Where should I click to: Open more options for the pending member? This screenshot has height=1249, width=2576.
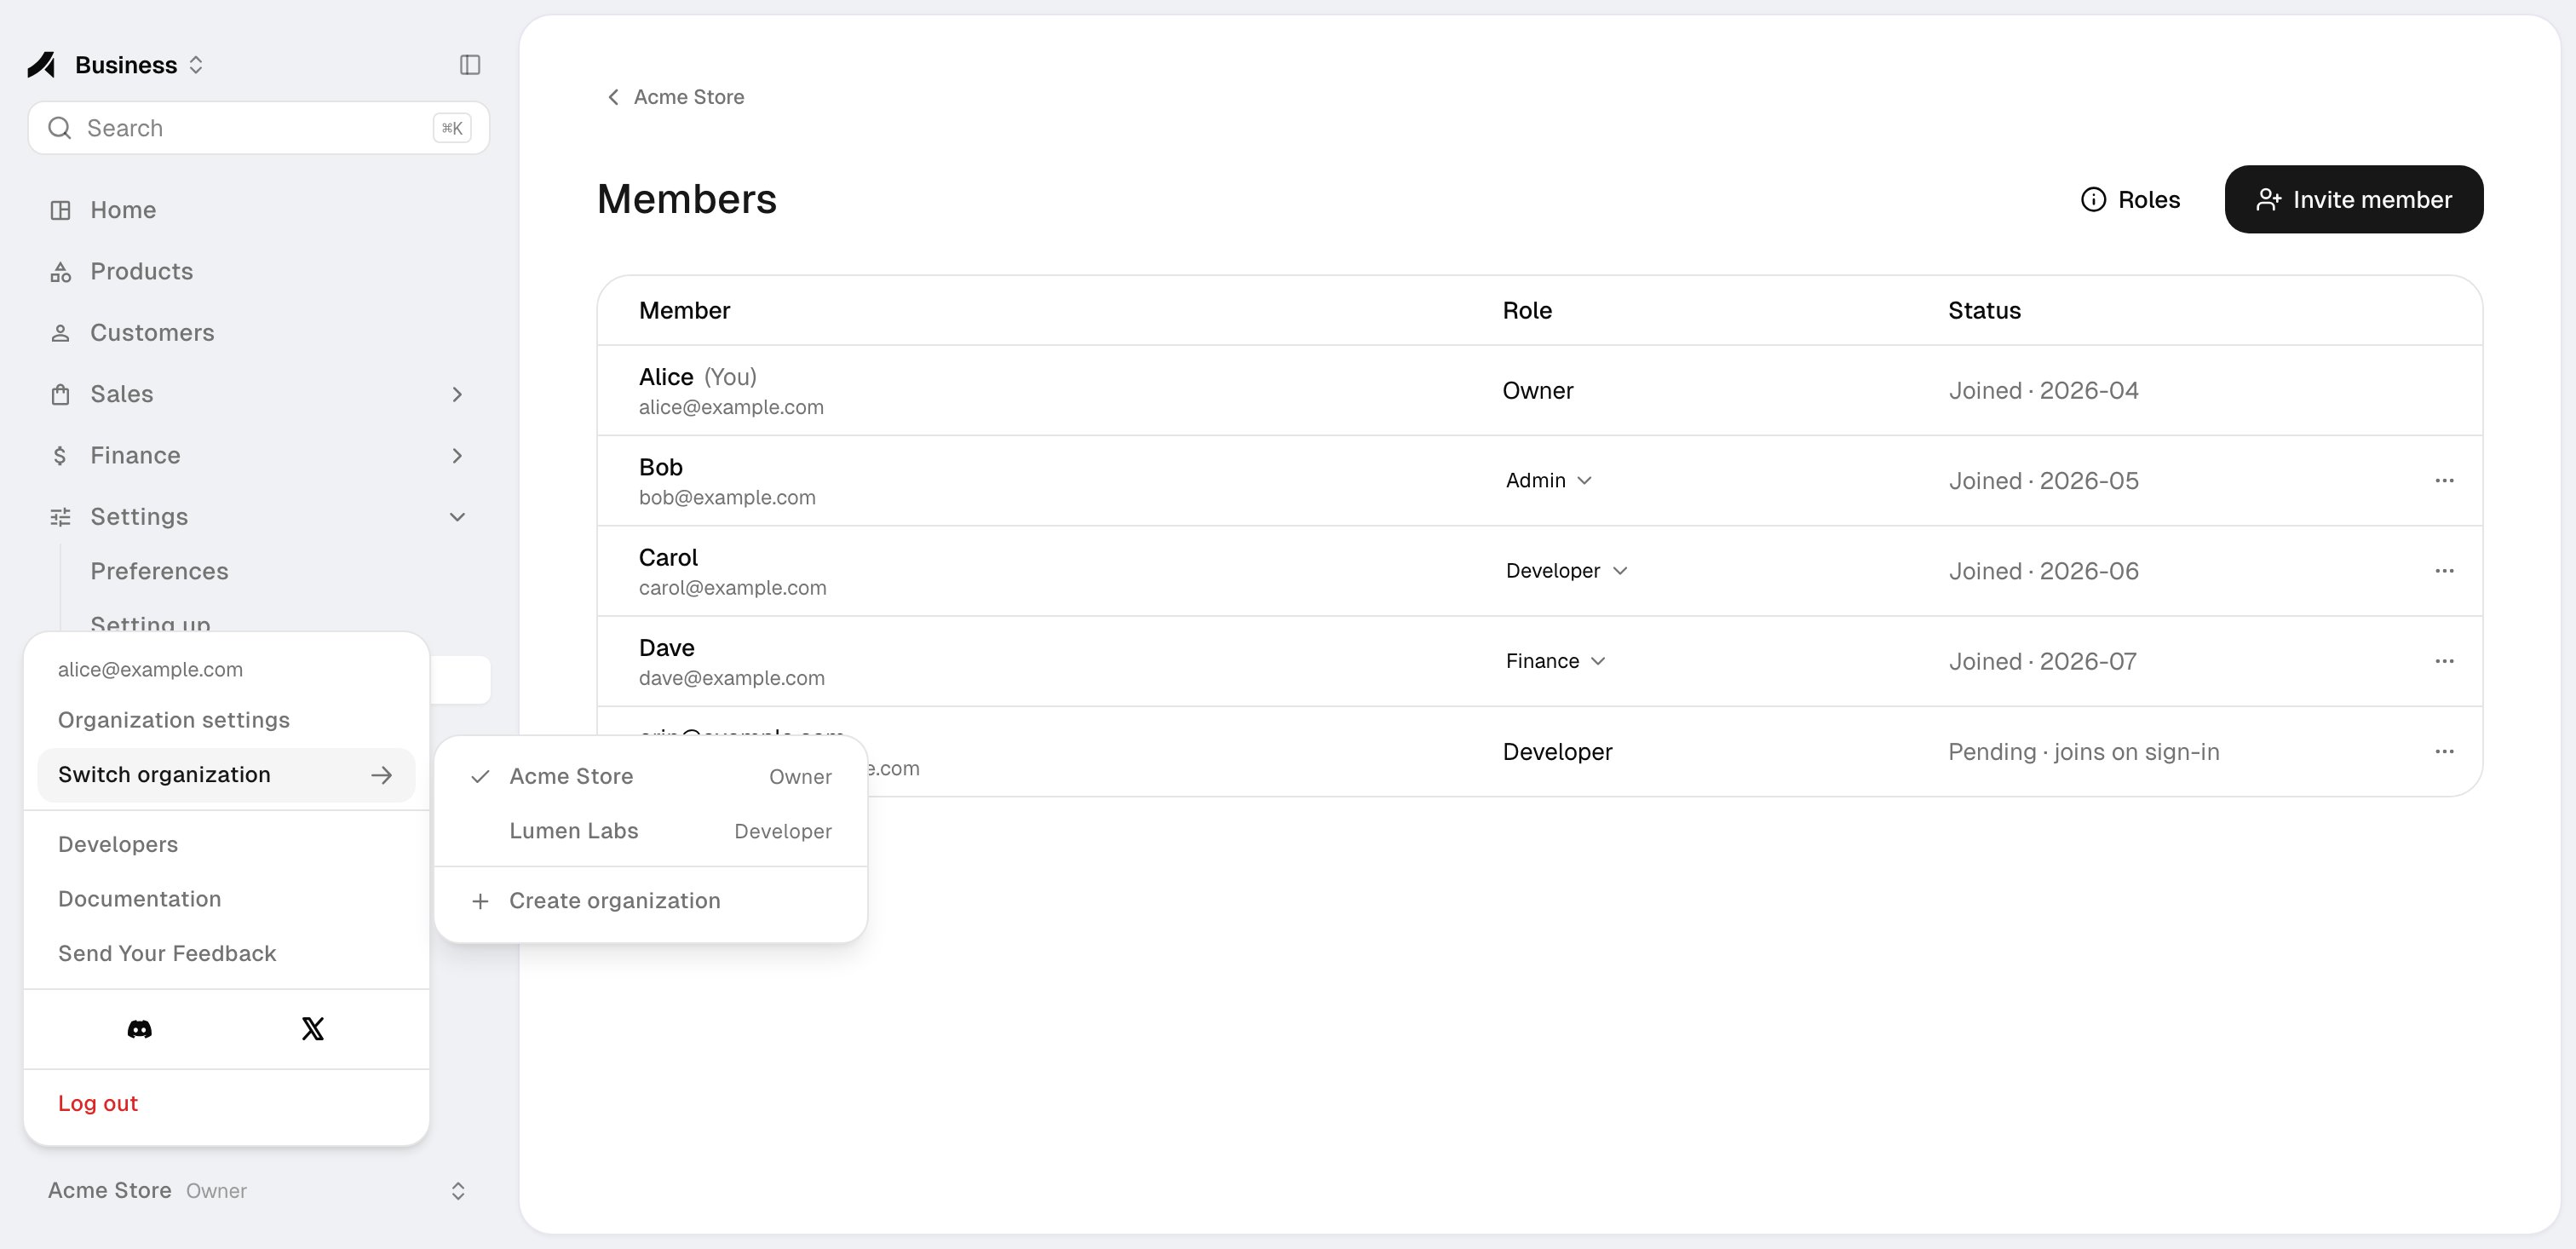tap(2444, 752)
